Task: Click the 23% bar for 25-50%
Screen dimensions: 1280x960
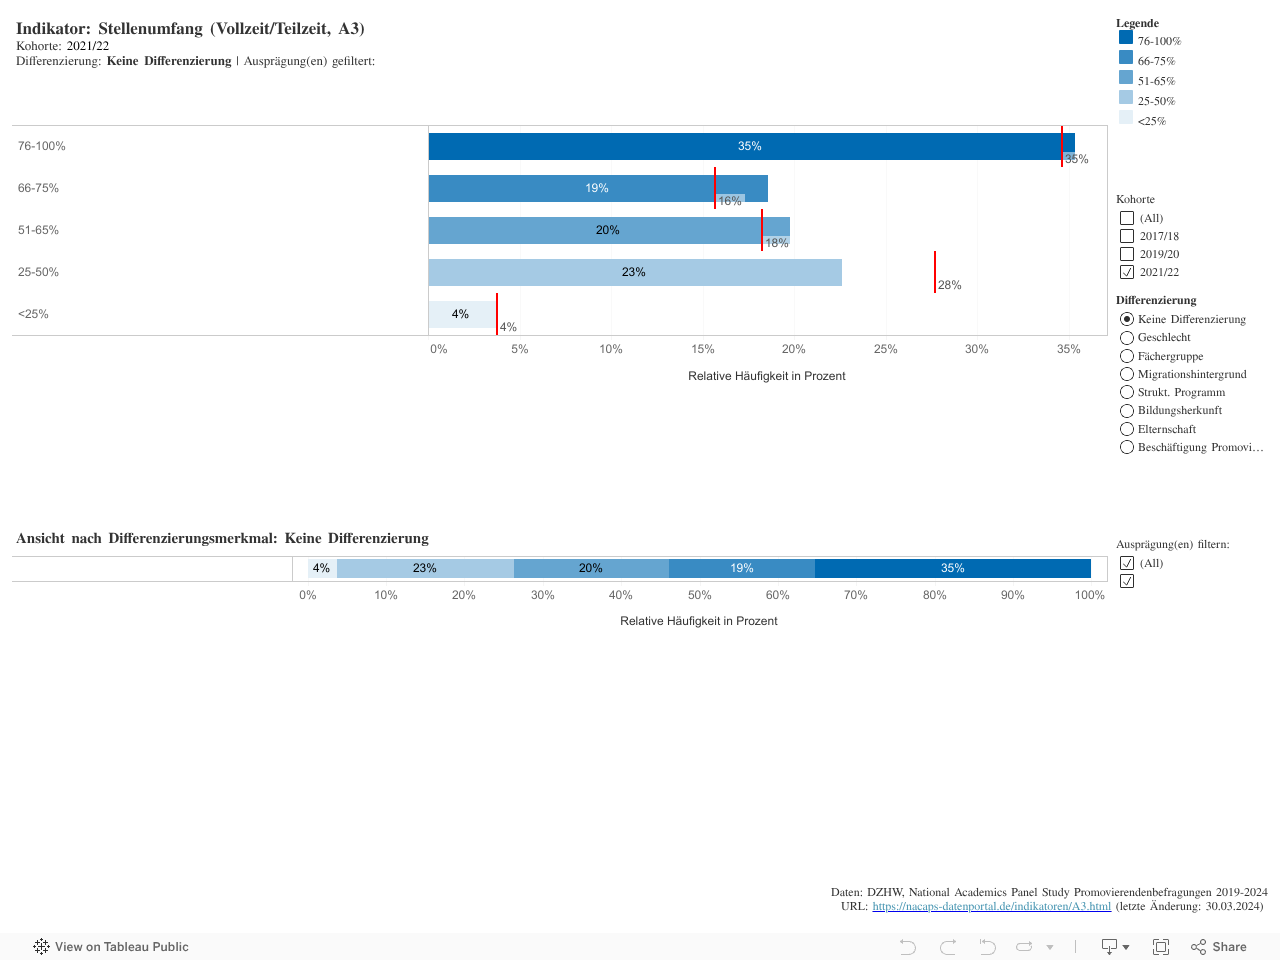Action: (x=634, y=272)
